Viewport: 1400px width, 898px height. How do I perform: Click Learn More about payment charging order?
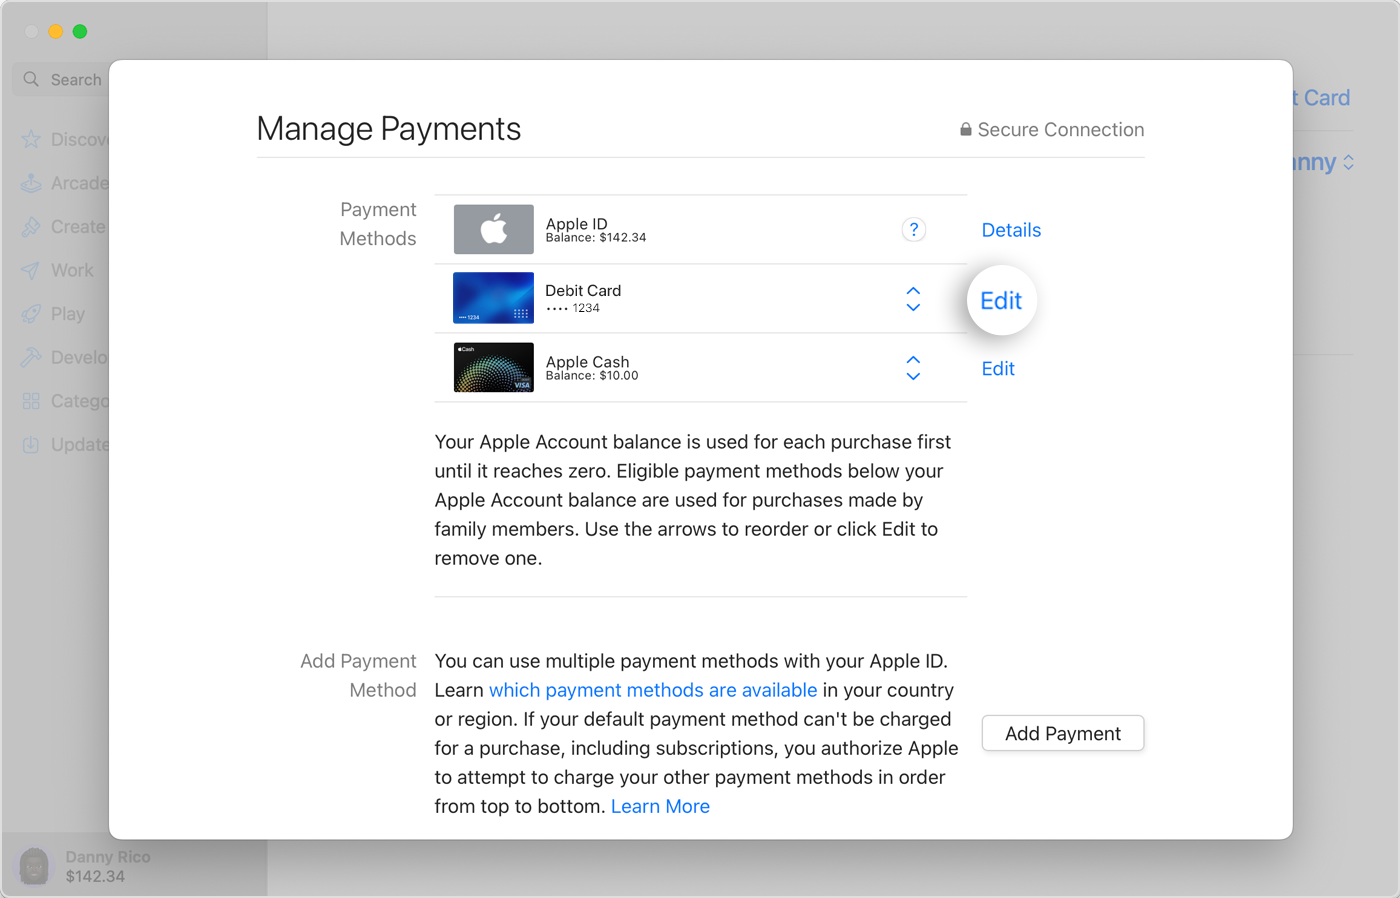(x=660, y=806)
